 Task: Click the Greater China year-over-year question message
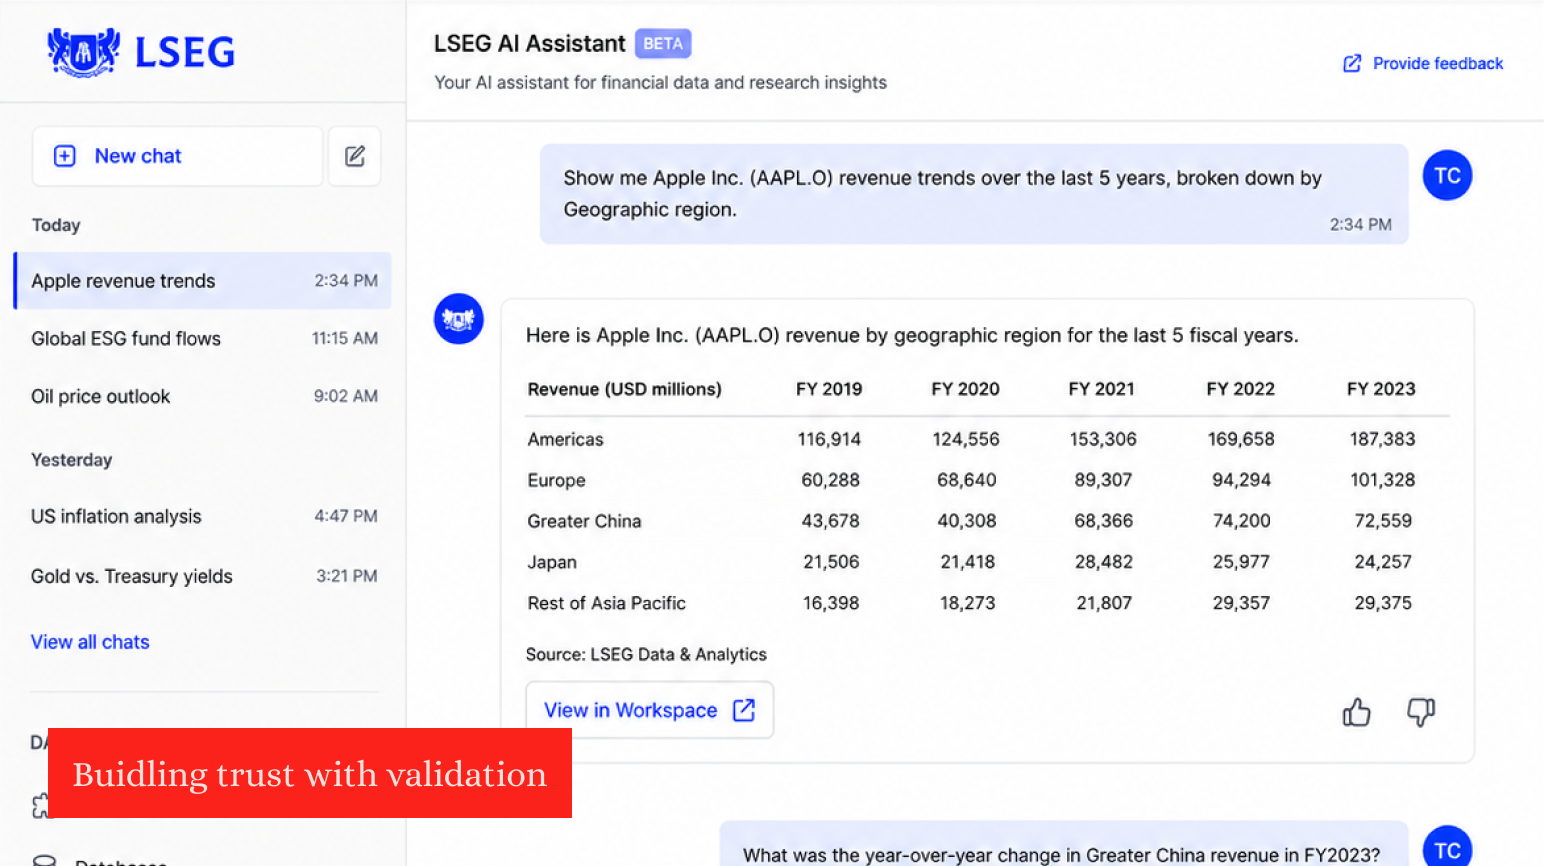click(1063, 844)
